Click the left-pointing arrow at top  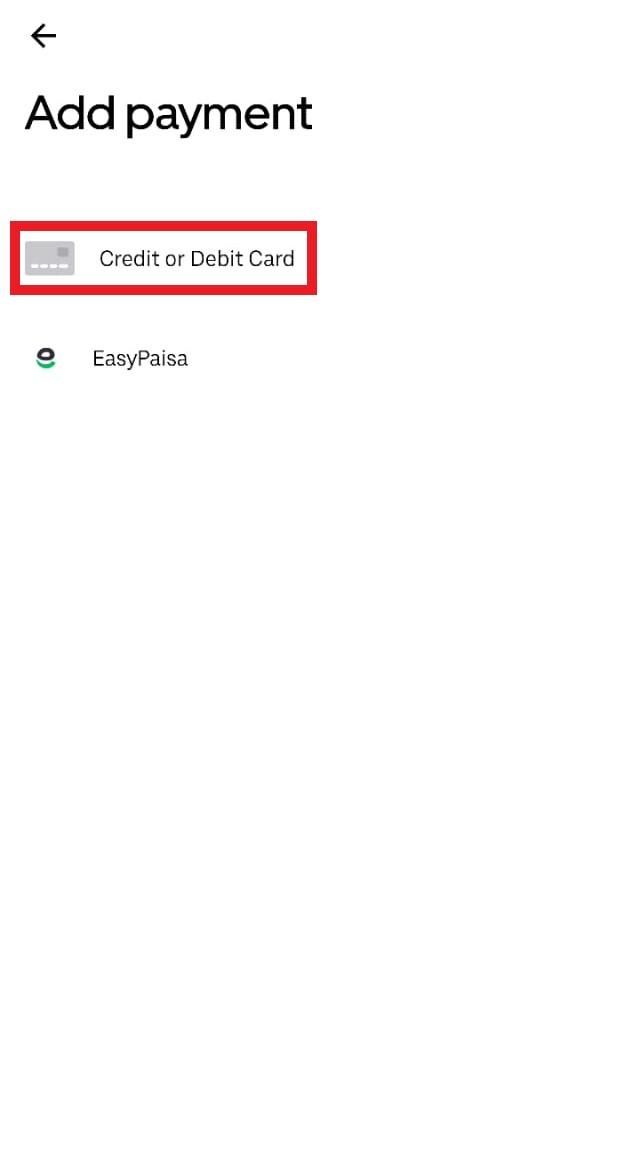[43, 35]
